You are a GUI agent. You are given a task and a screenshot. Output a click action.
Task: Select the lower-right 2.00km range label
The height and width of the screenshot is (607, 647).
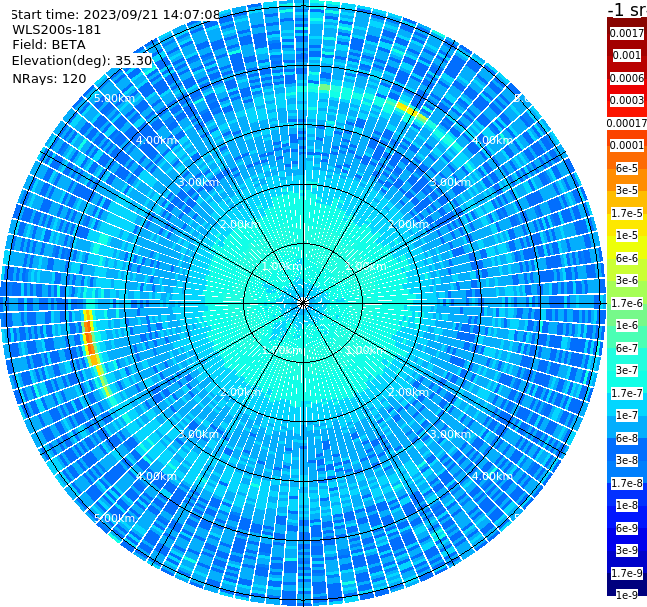pyautogui.click(x=409, y=392)
